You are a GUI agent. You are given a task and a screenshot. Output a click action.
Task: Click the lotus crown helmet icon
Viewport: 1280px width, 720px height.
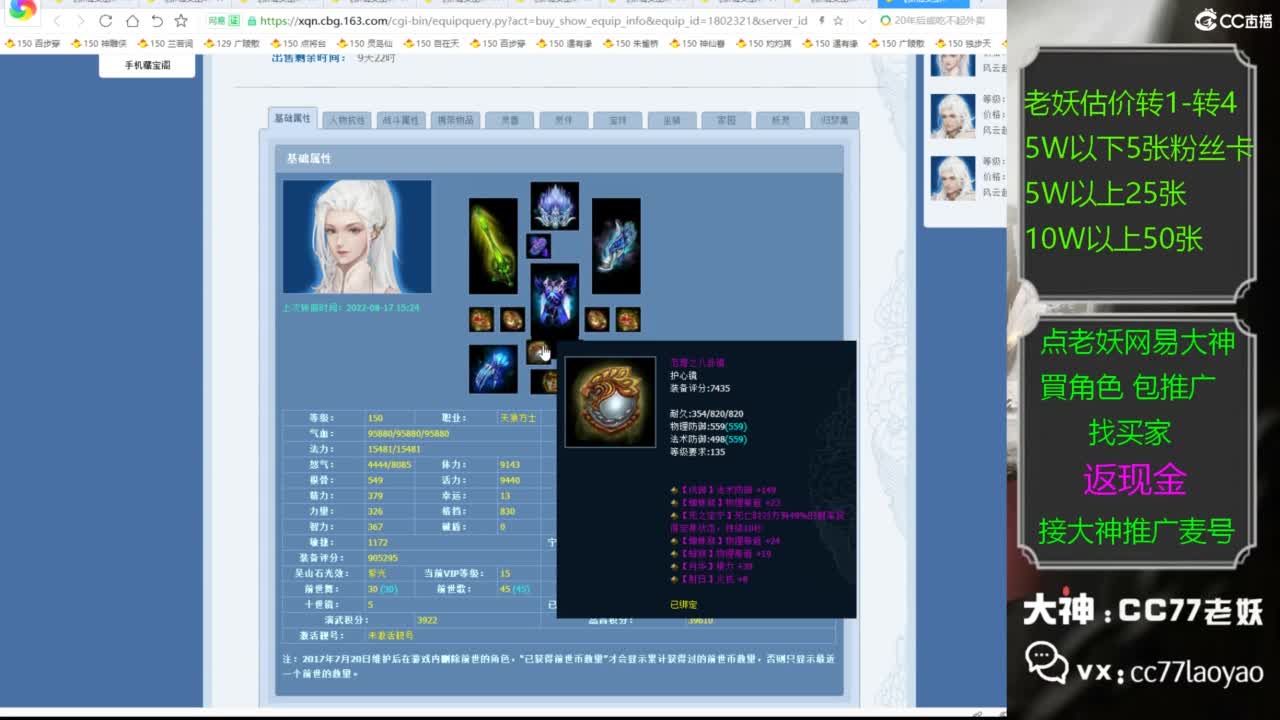555,206
